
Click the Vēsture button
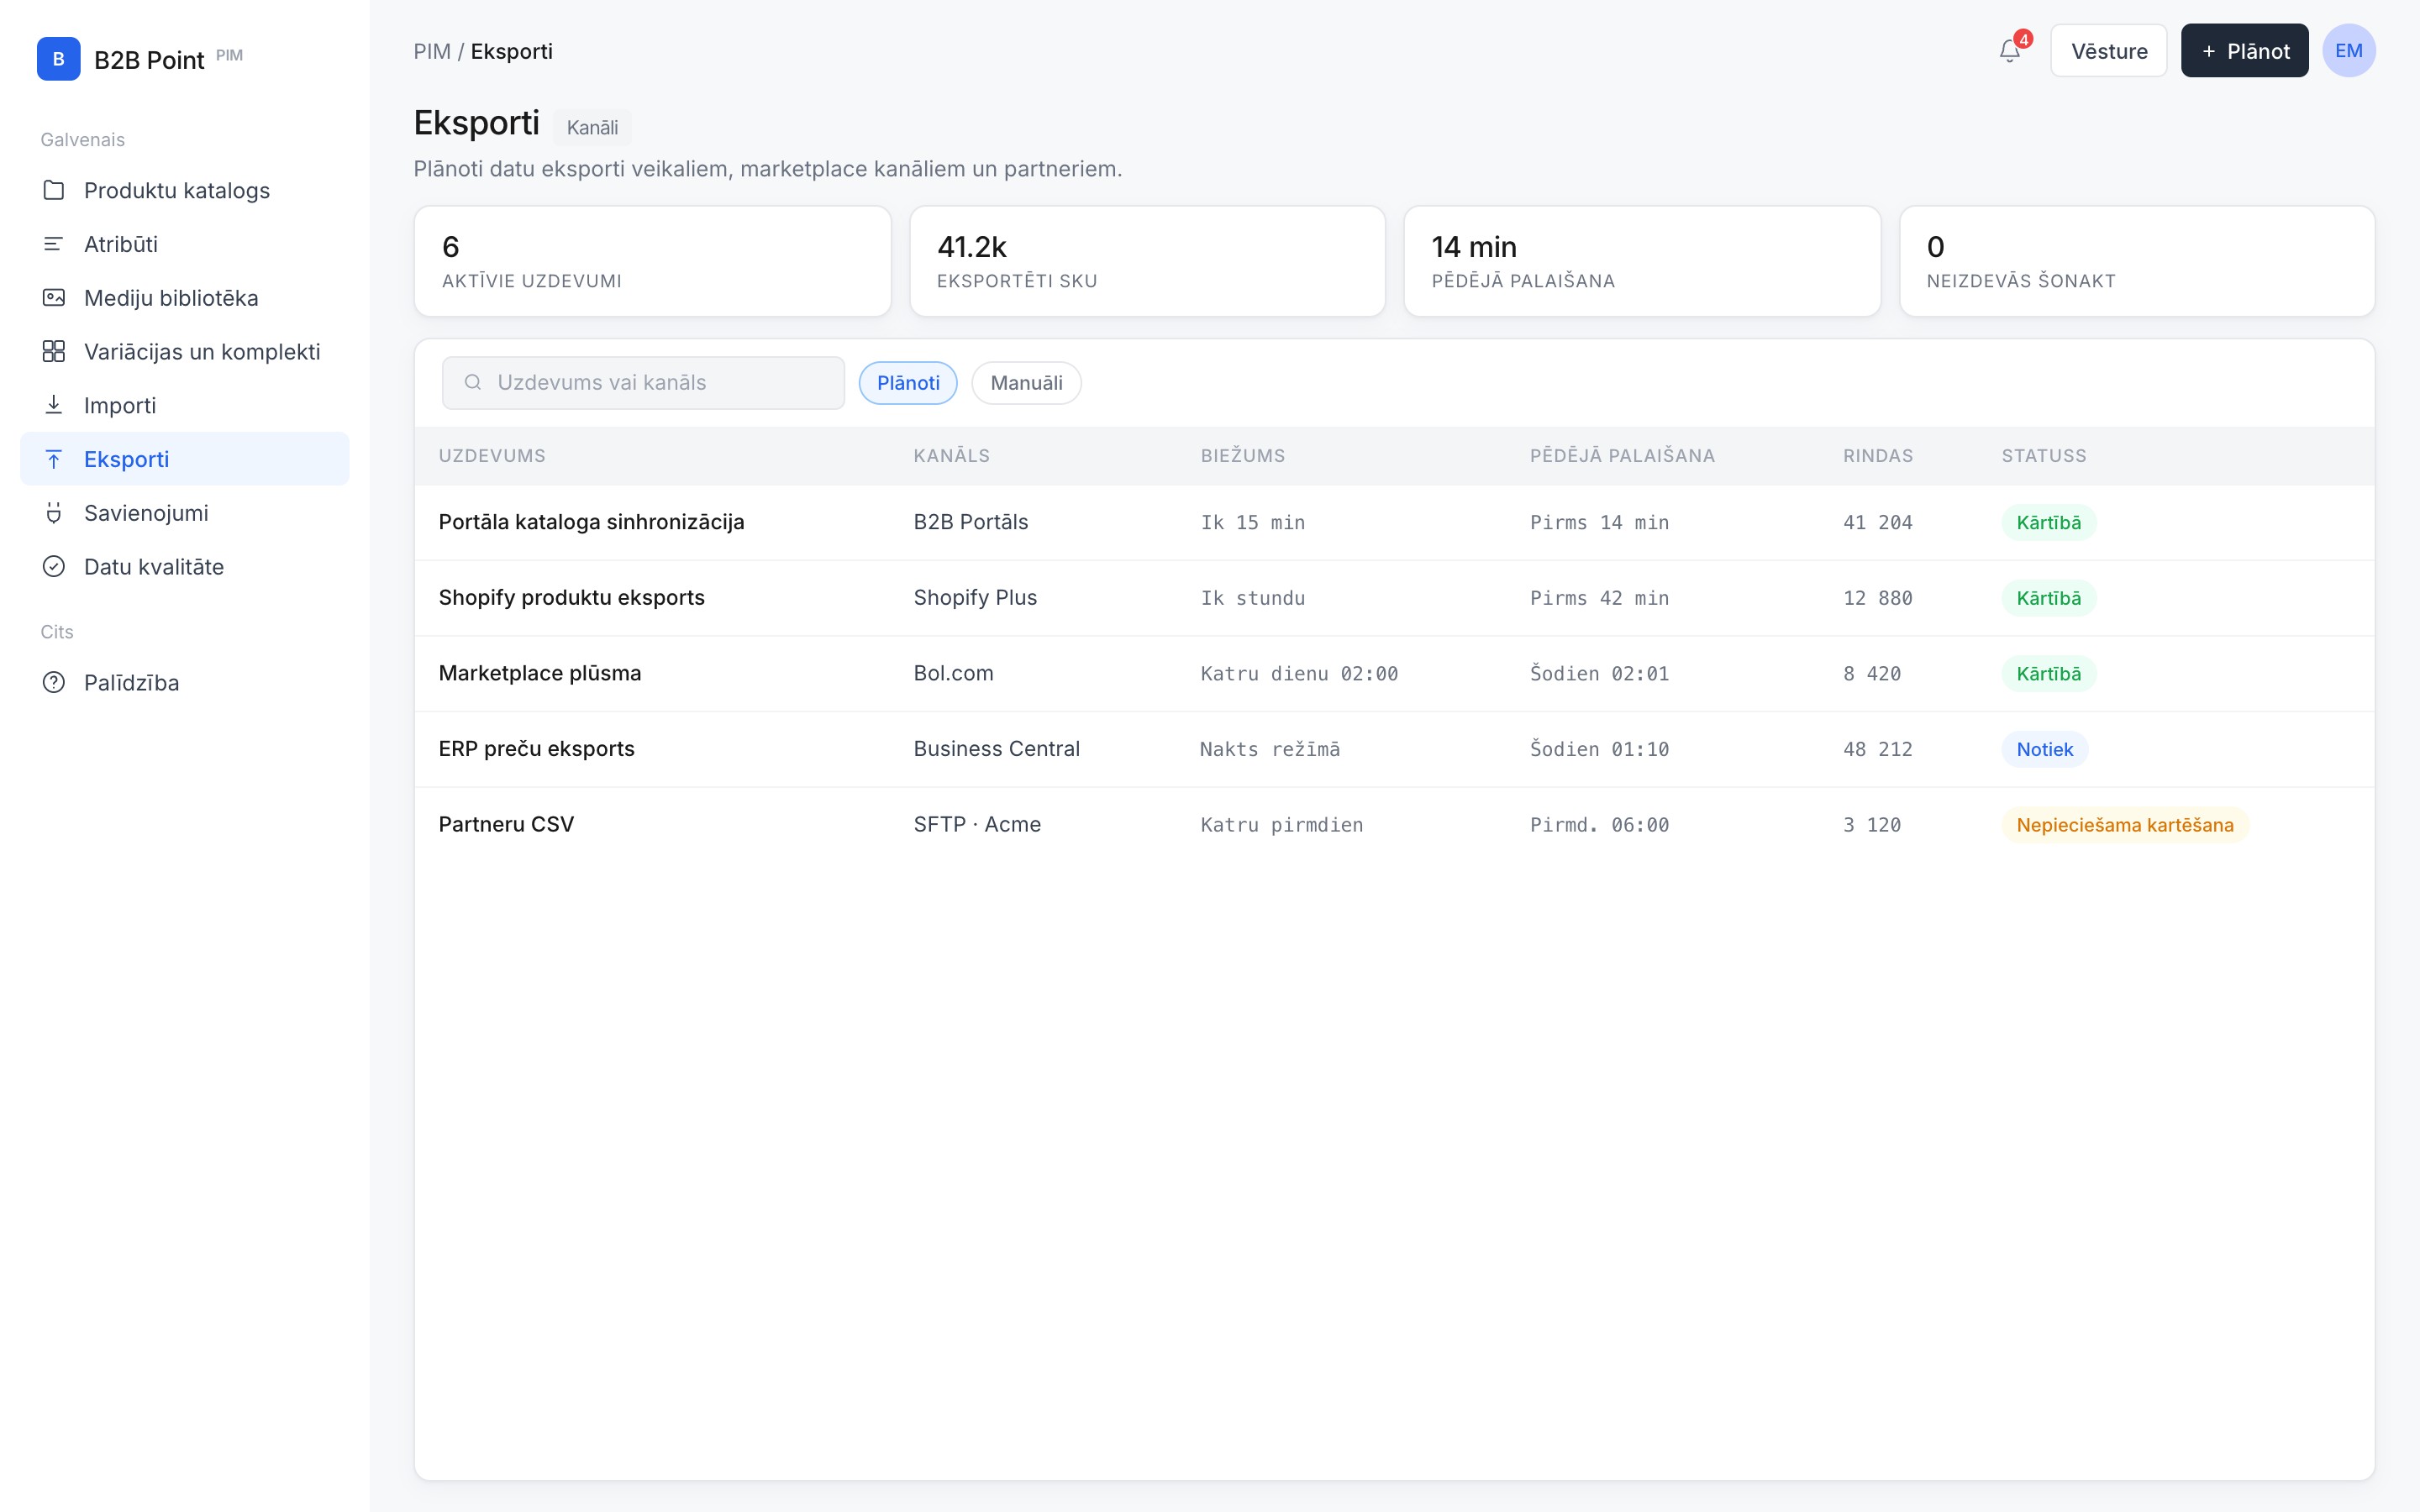2109,51
